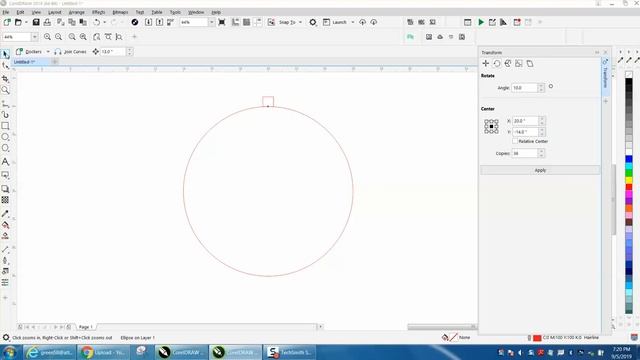This screenshot has height=360, width=640.
Task: Switch to Position tab in Transform docker
Action: pyautogui.click(x=486, y=63)
